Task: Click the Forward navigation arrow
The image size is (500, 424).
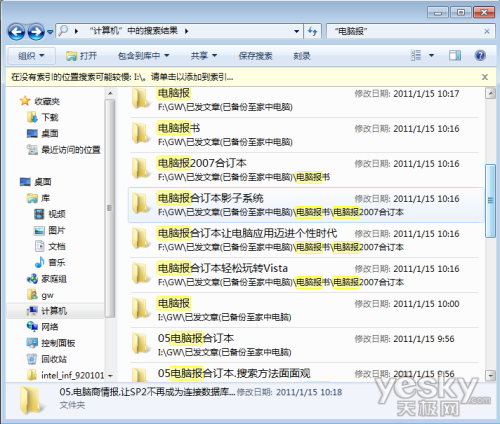Action: point(36,32)
